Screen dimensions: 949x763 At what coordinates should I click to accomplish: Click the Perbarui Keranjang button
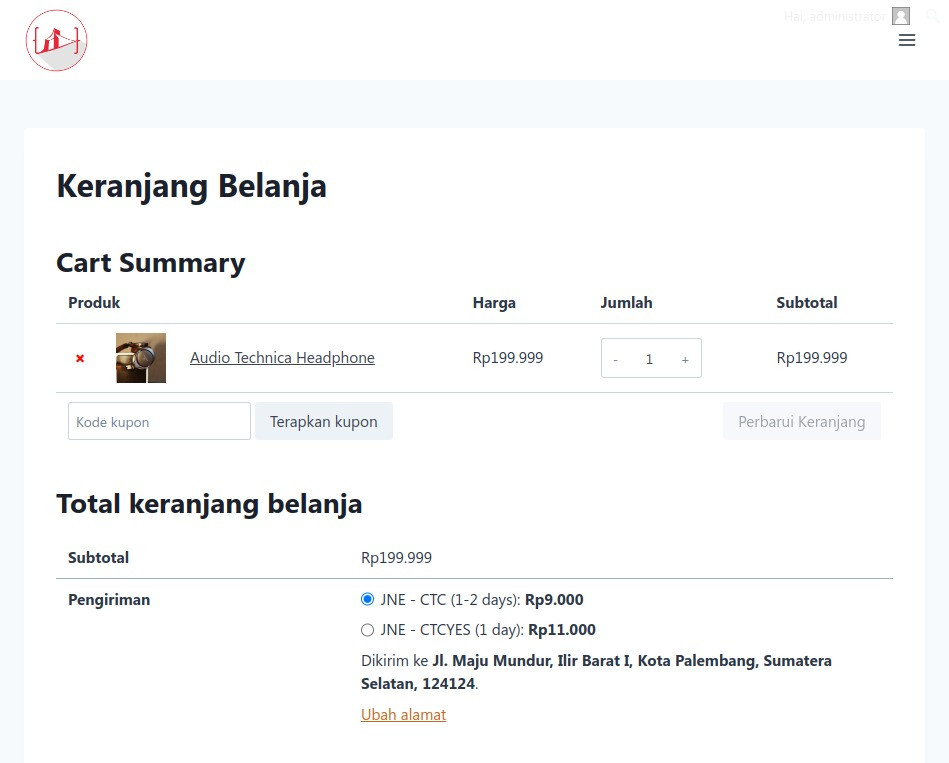[x=801, y=422]
